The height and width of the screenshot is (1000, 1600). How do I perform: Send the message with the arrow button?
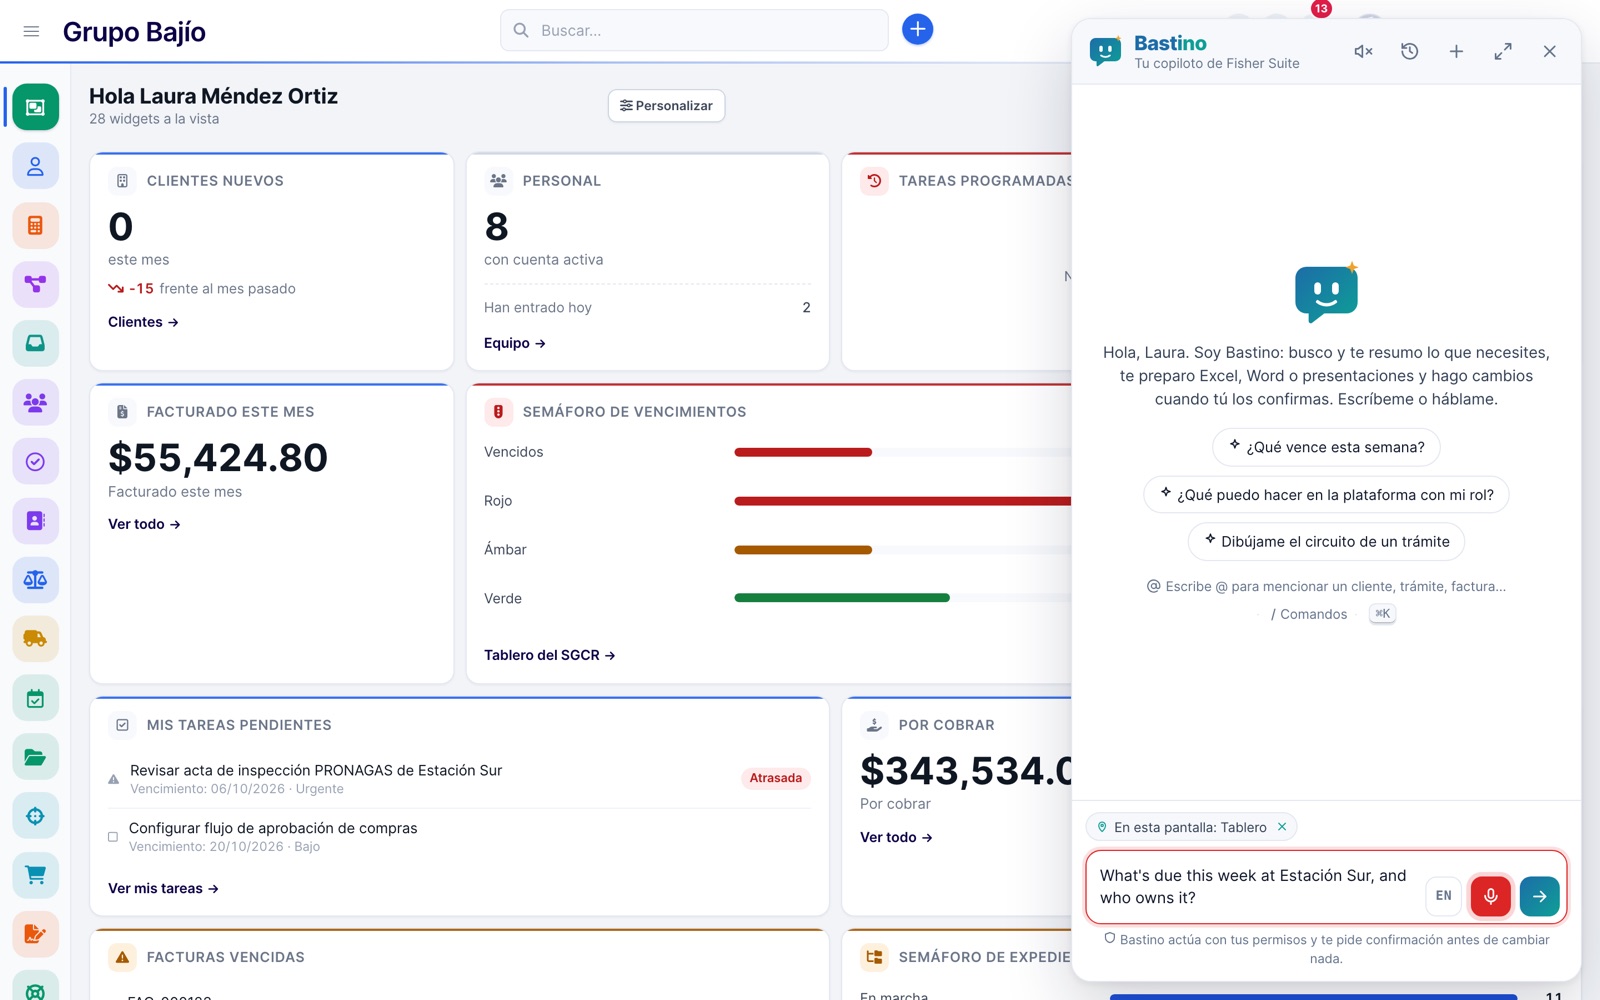pyautogui.click(x=1539, y=896)
